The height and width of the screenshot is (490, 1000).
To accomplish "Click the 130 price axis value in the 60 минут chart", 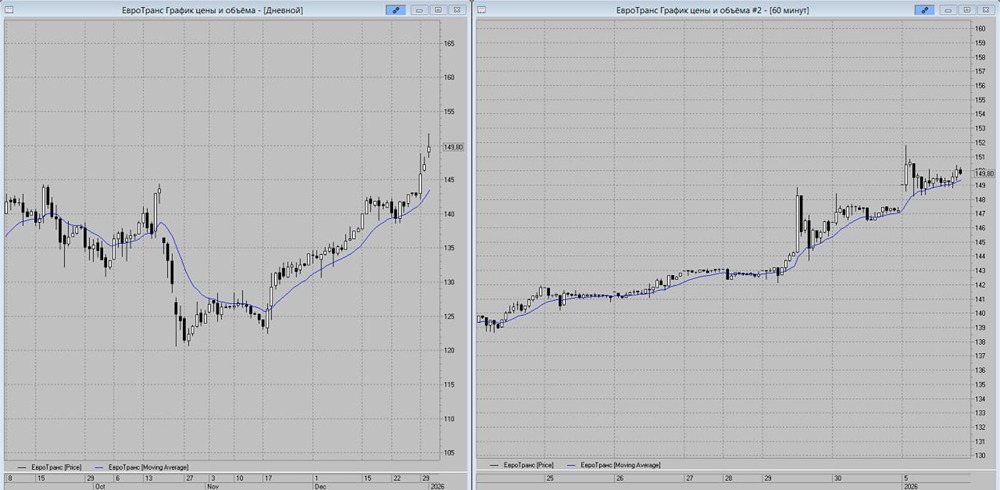I will tap(981, 456).
